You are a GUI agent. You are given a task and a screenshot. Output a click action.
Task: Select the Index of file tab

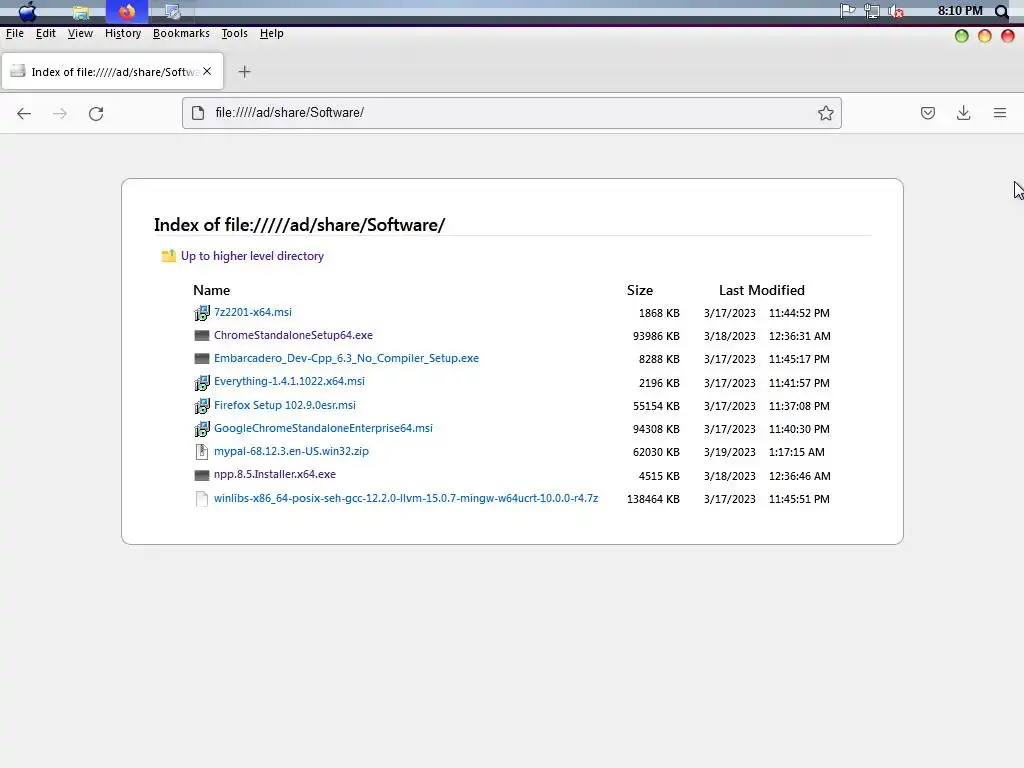tap(112, 71)
